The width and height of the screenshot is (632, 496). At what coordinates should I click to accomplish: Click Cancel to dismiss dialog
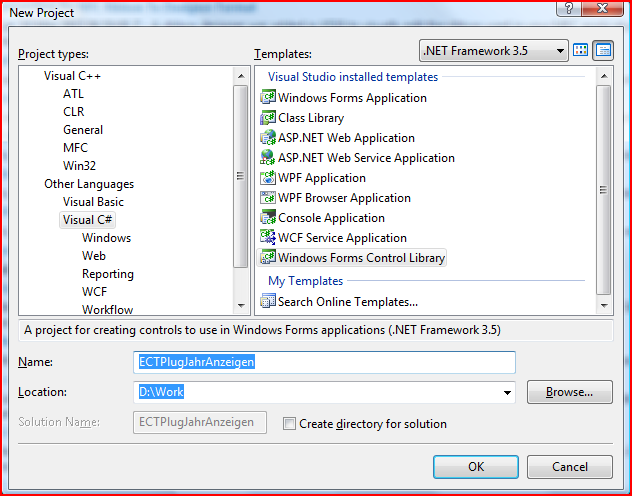[570, 467]
